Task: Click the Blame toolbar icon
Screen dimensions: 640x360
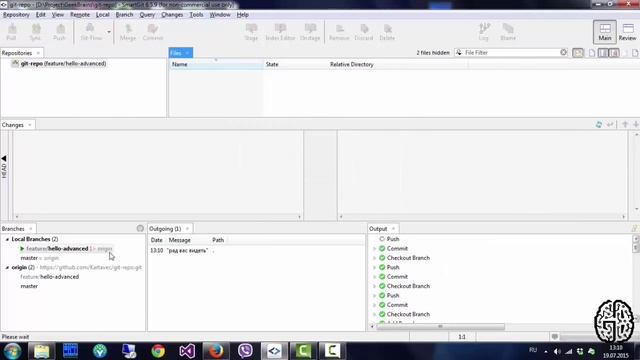Action: point(508,32)
